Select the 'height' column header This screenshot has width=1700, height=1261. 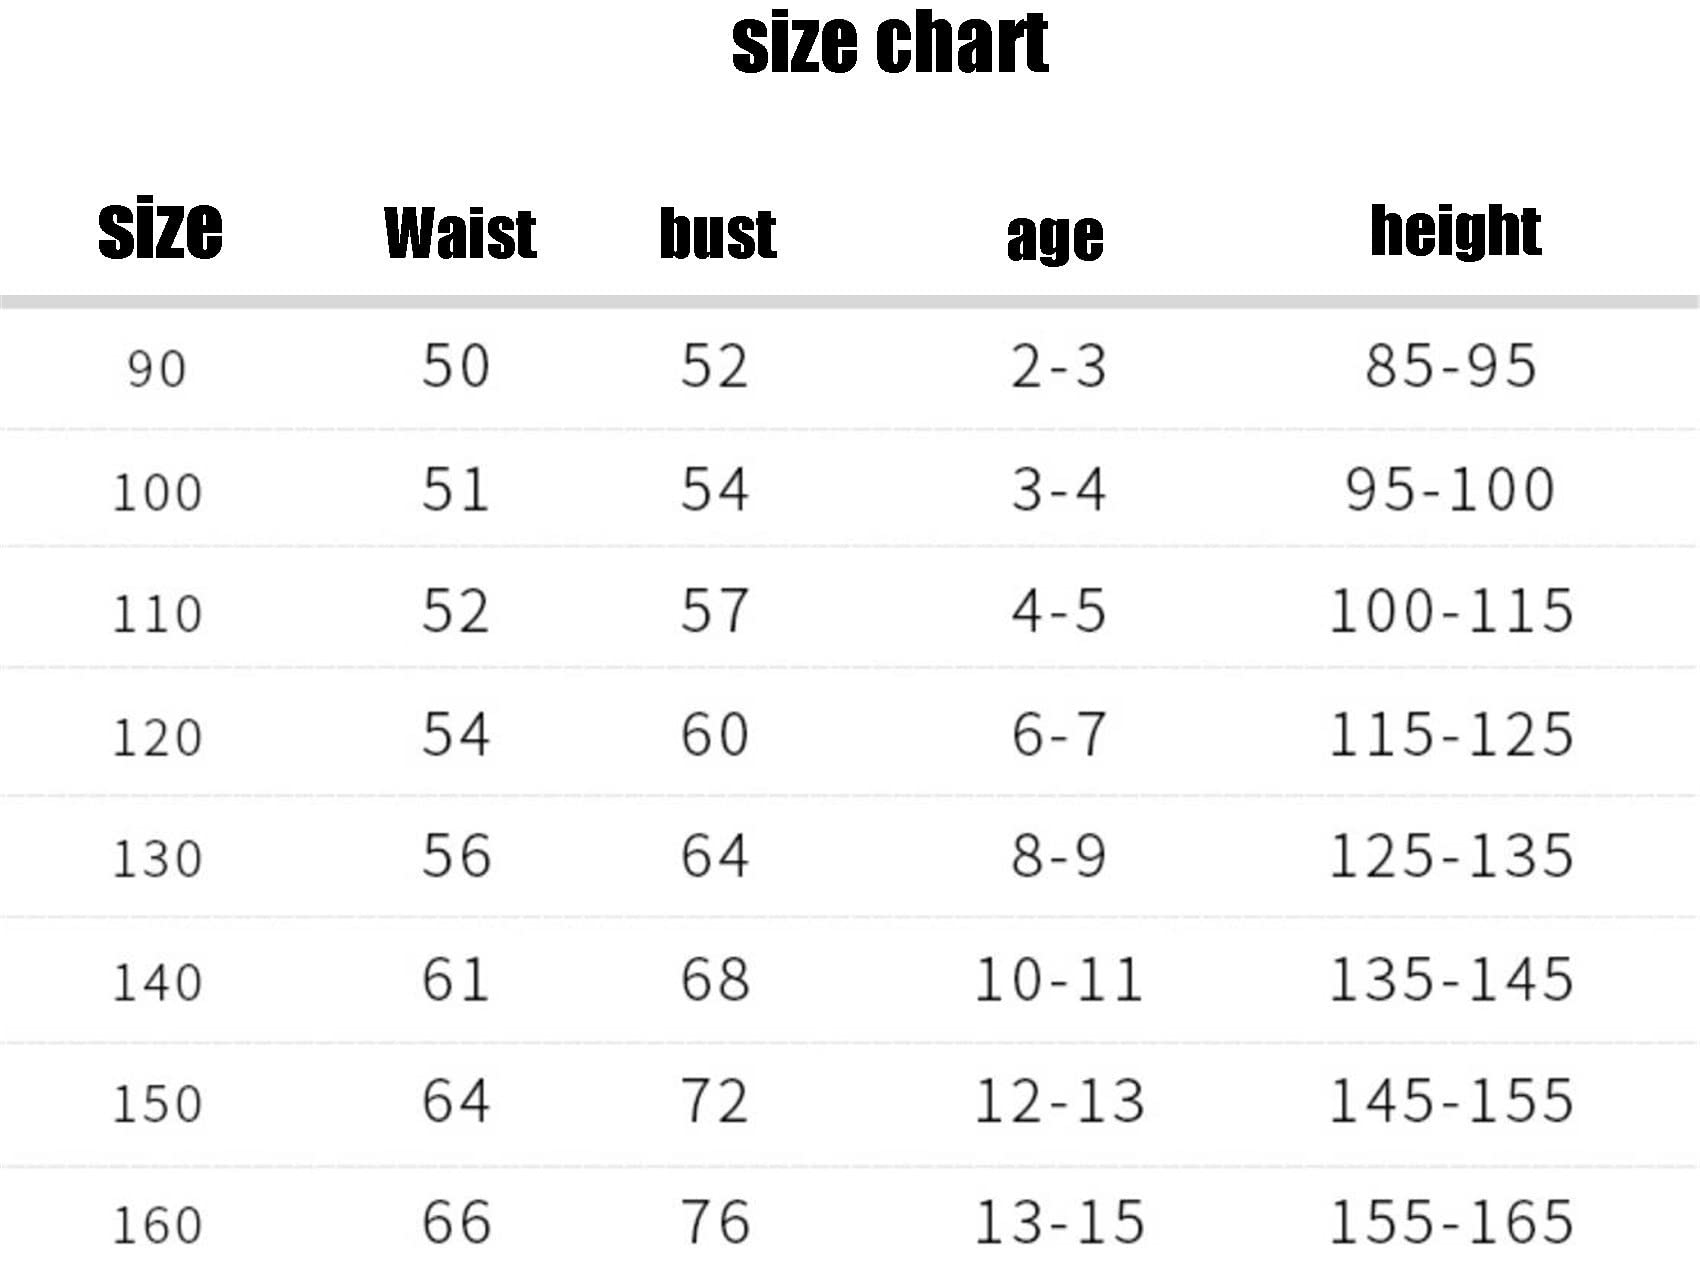click(x=1455, y=230)
